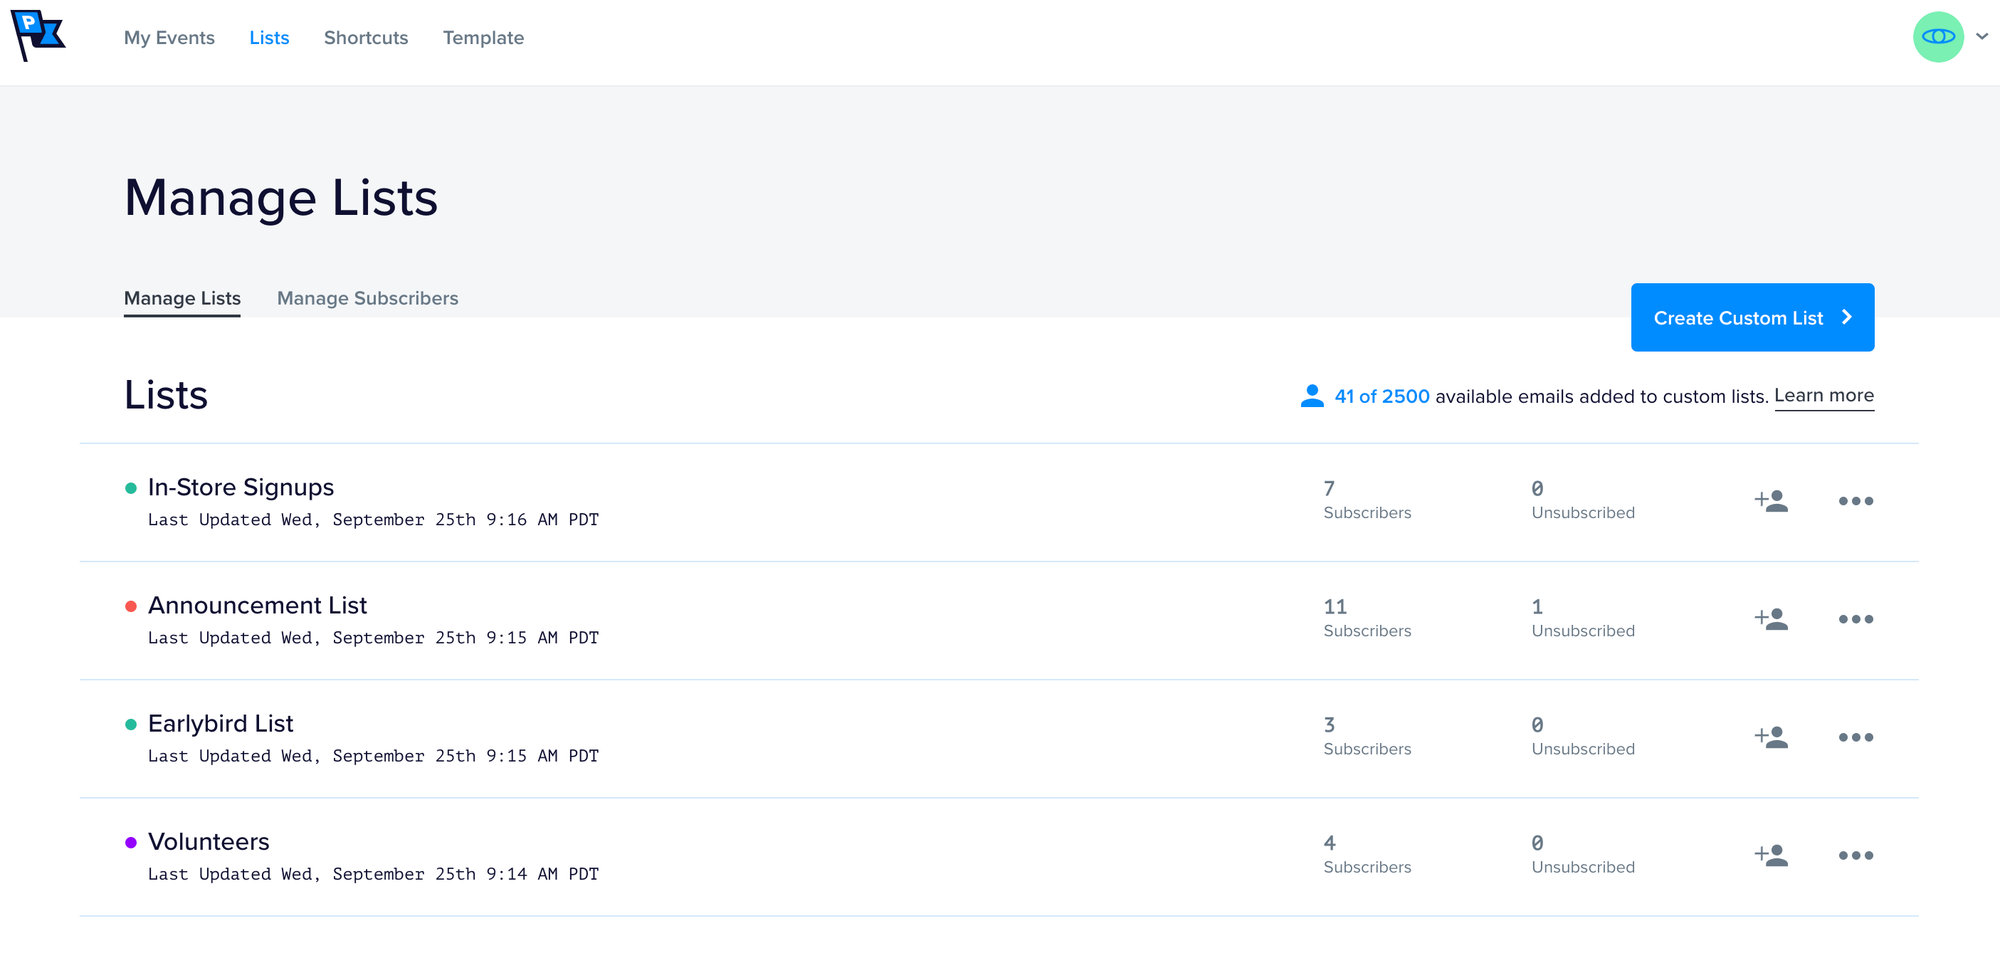Screen dimensions: 2000x975
Task: Expand the account menu chevron
Action: click(x=1982, y=37)
